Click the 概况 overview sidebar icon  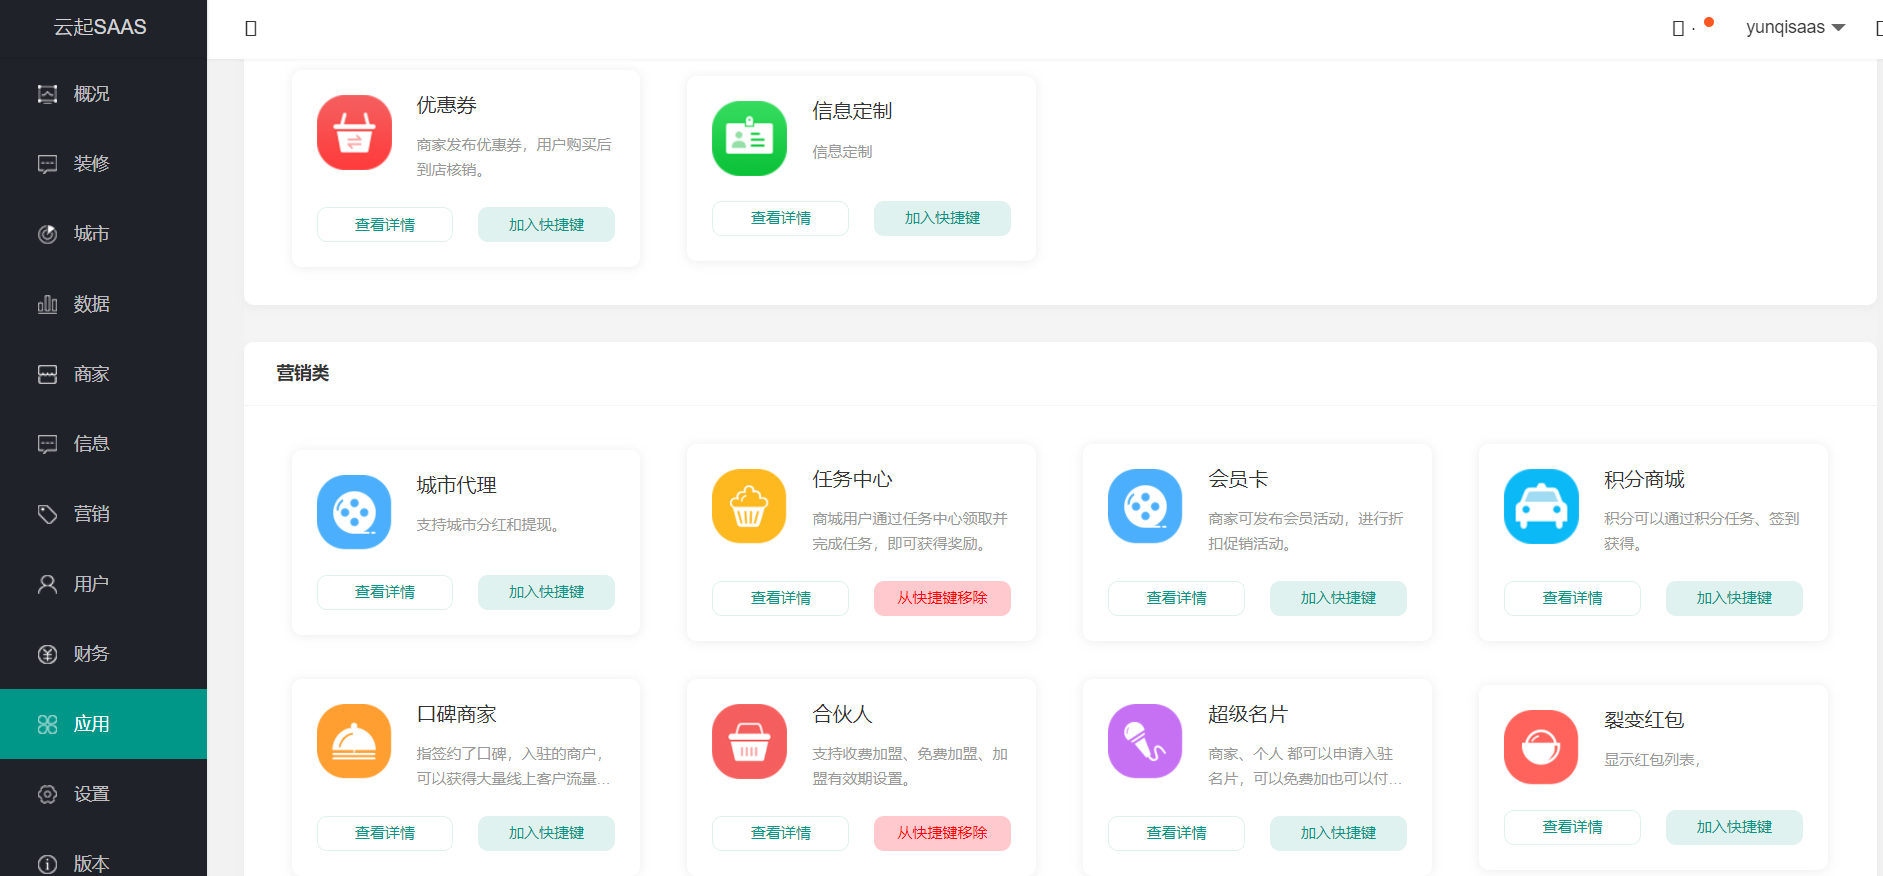[x=47, y=94]
